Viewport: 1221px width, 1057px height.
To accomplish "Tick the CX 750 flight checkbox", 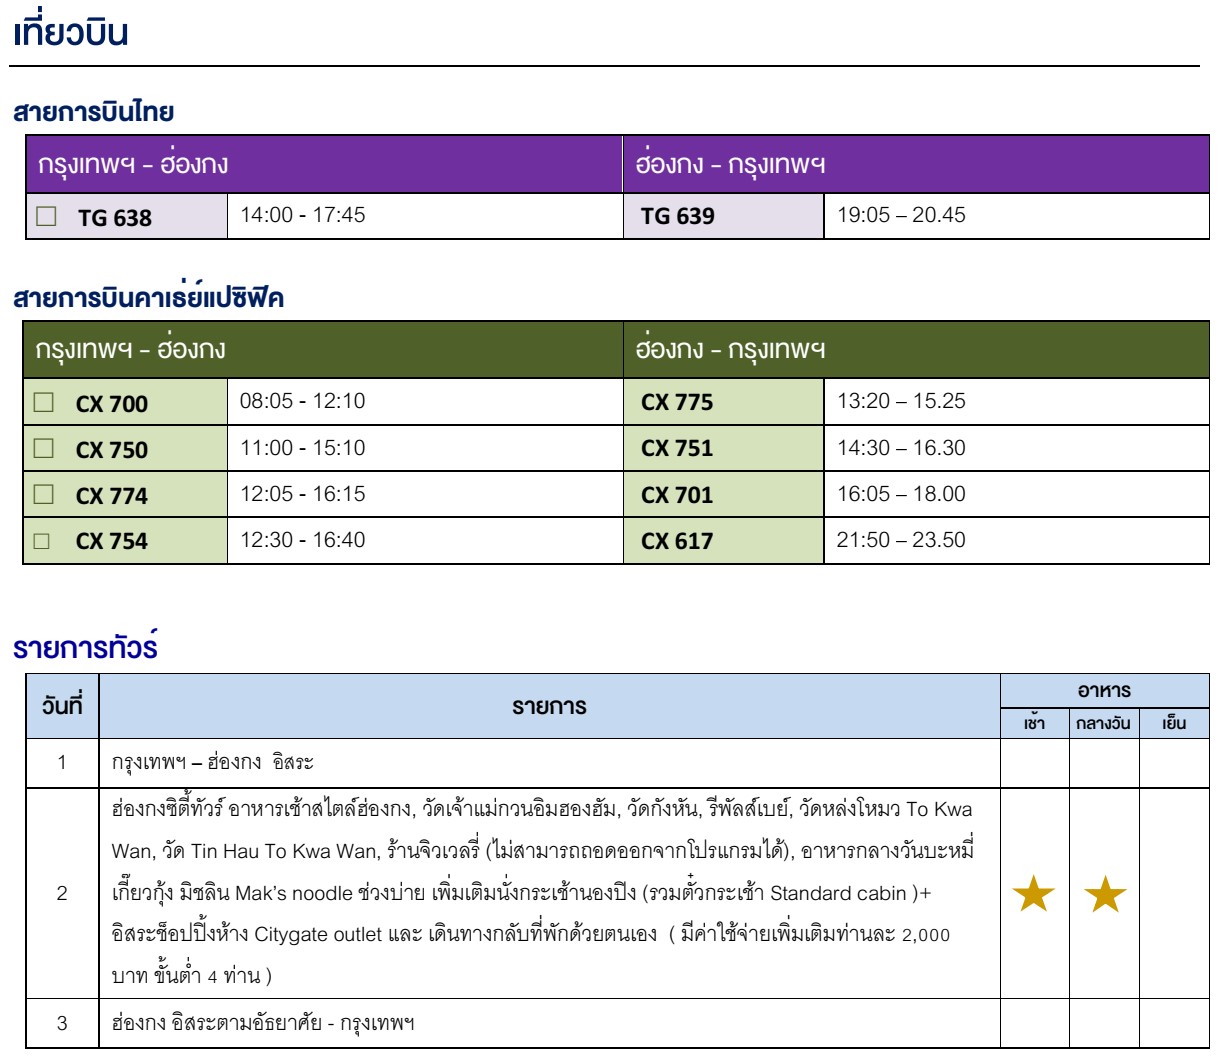I will click(x=43, y=449).
